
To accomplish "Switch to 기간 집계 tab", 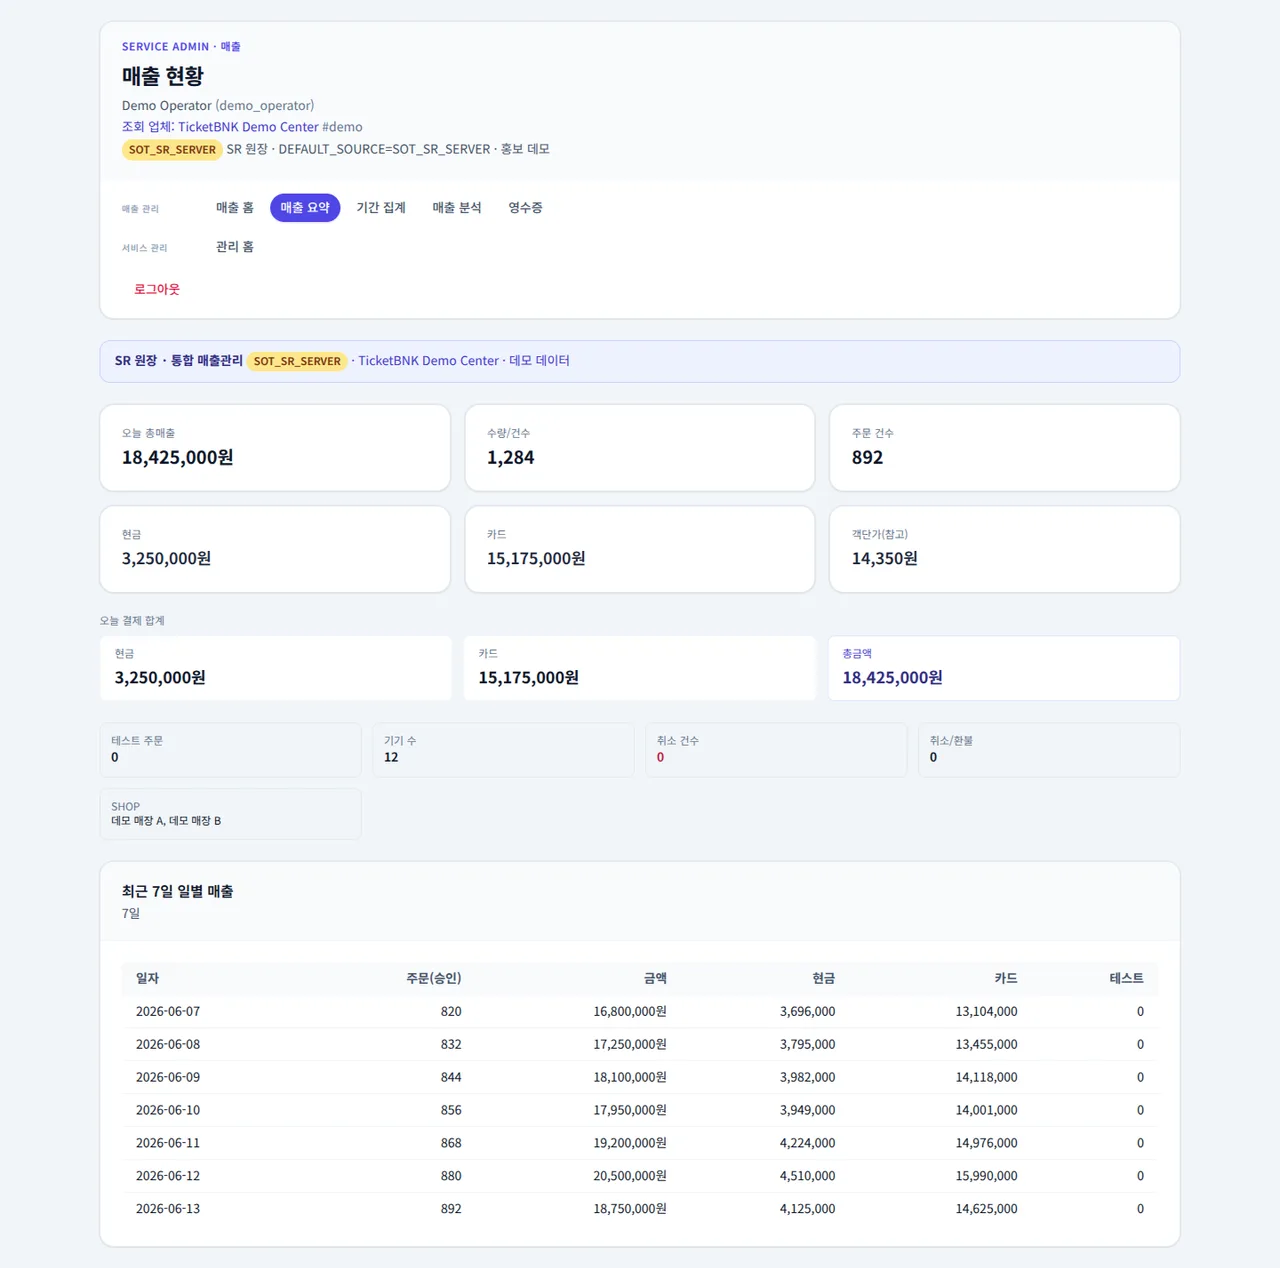I will tap(381, 208).
